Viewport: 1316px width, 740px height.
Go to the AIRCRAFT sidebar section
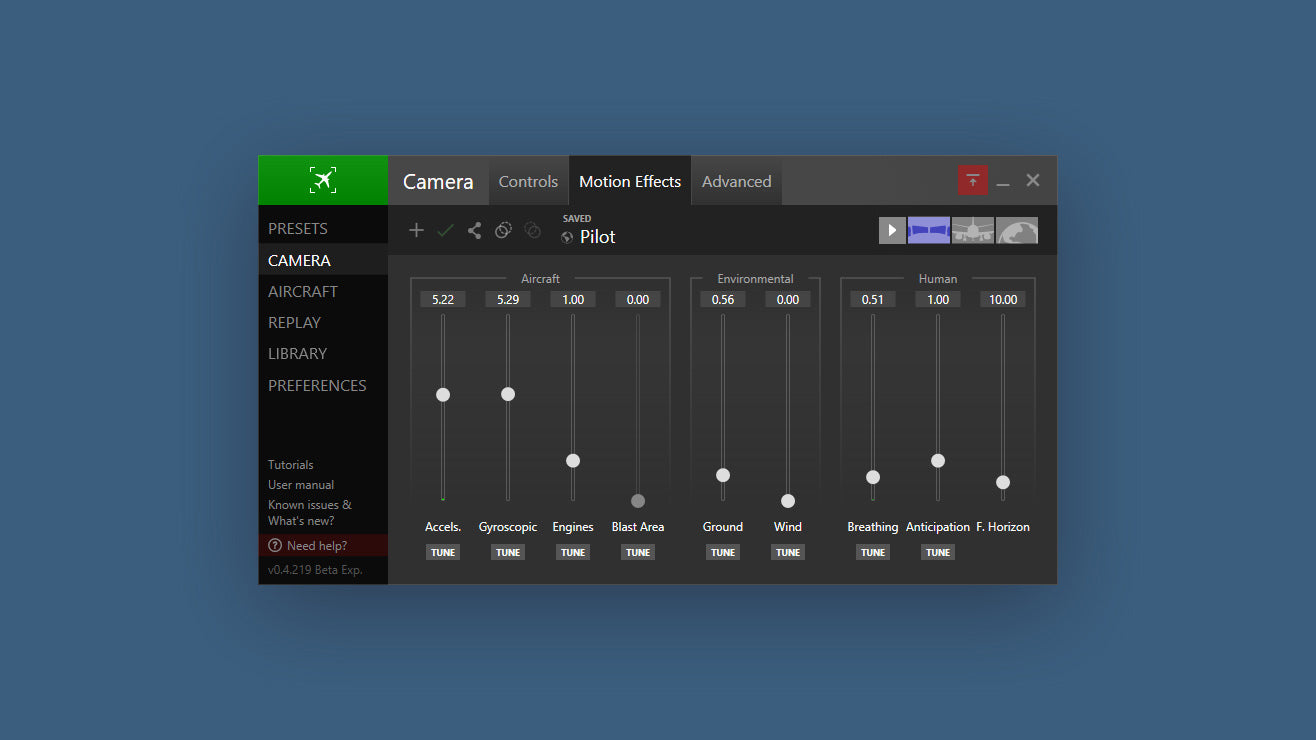pyautogui.click(x=303, y=292)
